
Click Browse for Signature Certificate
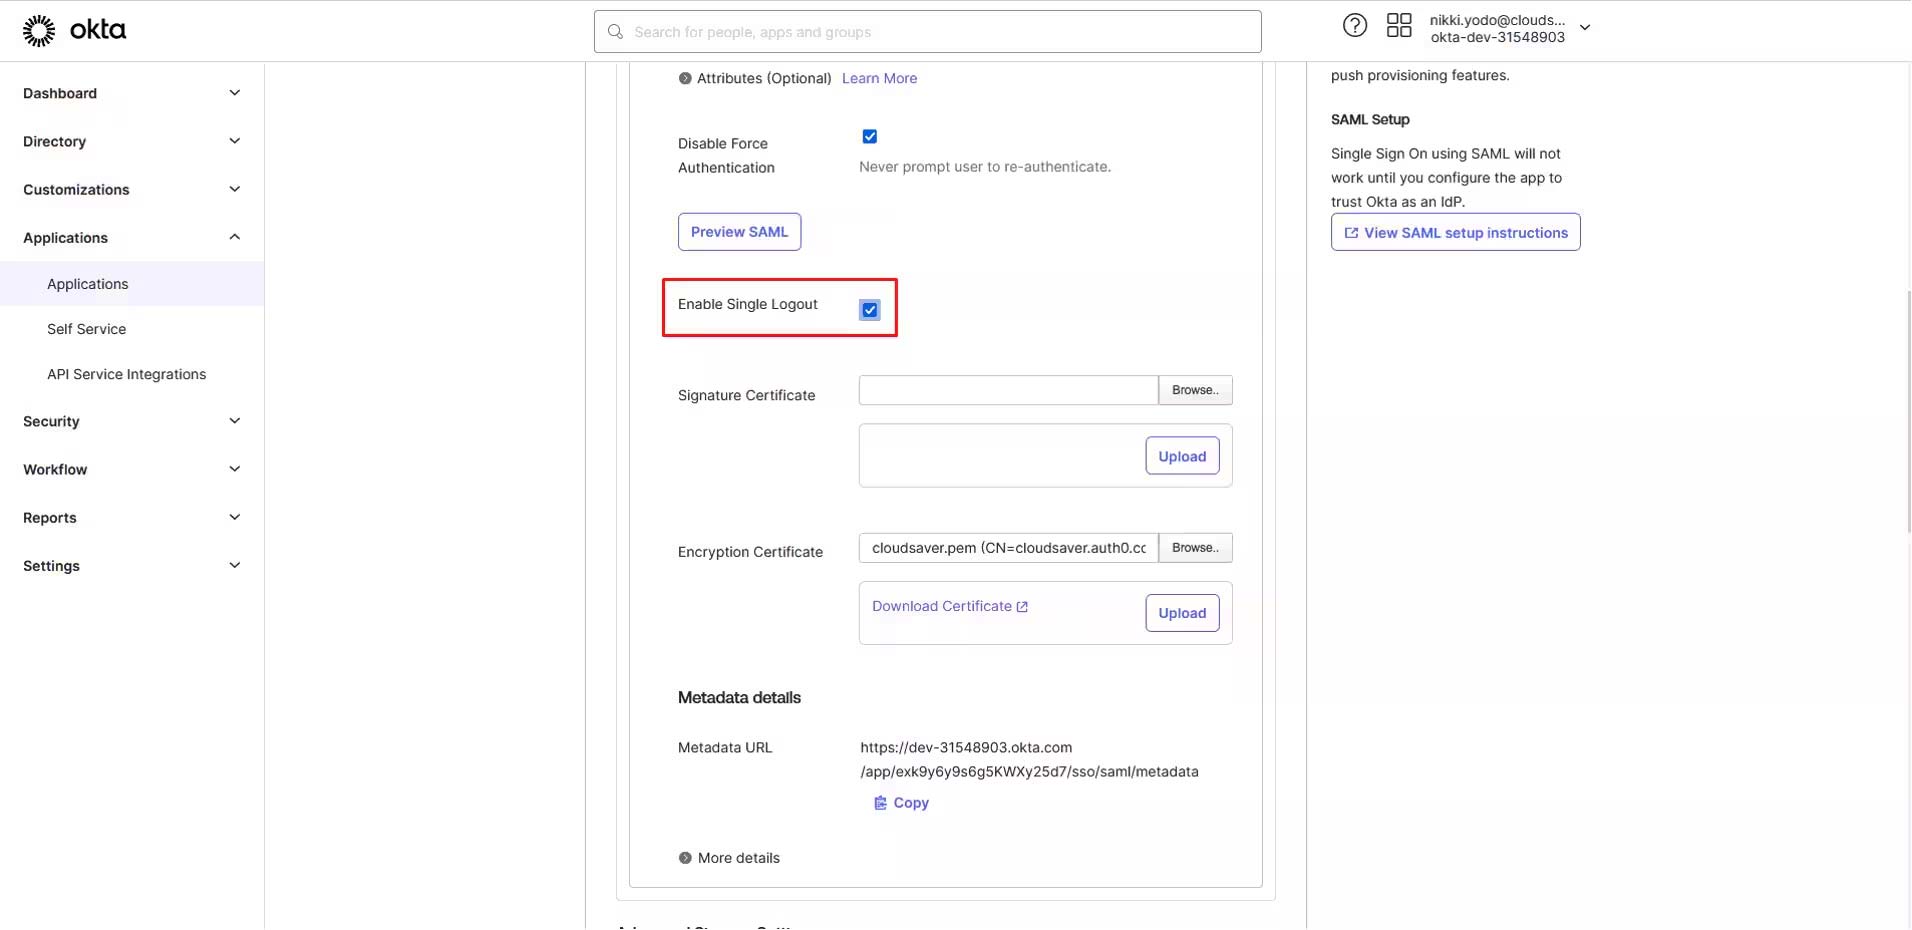(x=1195, y=390)
